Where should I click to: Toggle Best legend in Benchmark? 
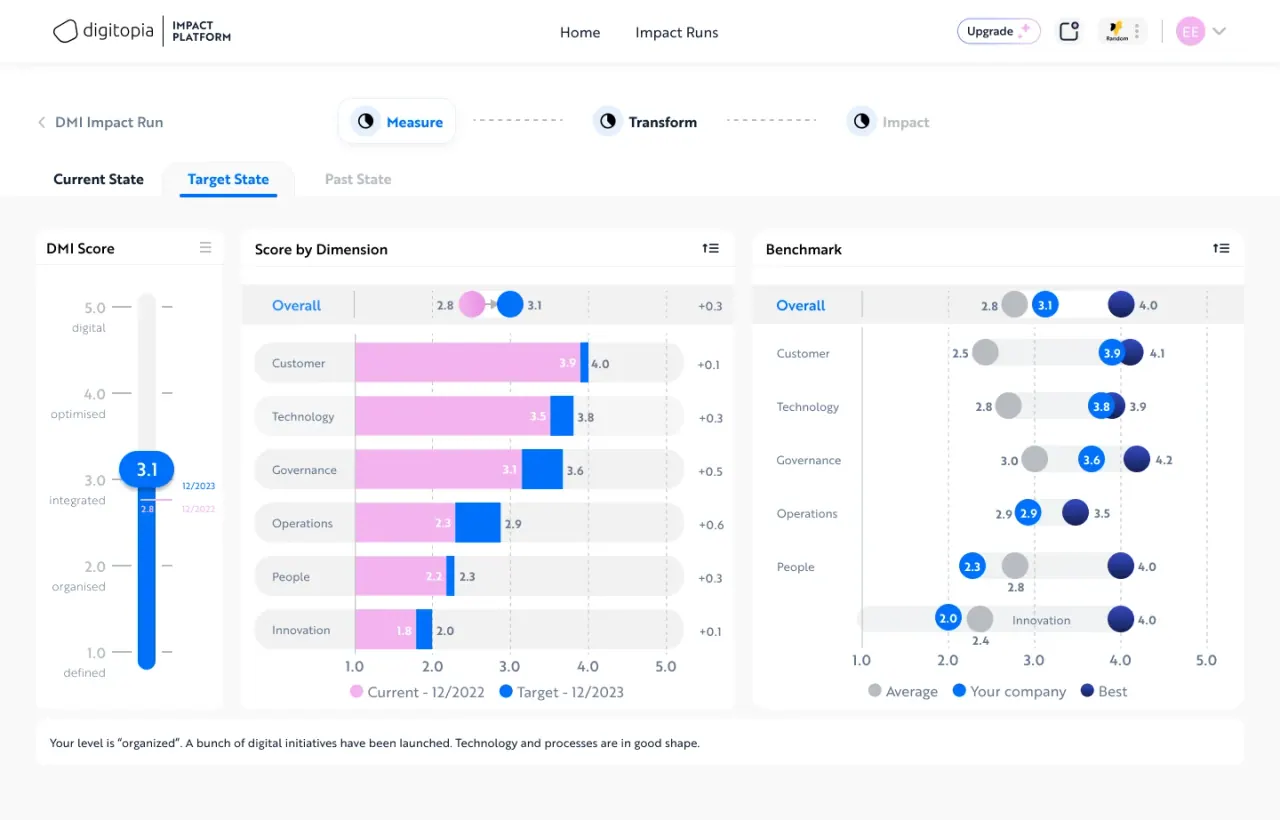coord(1104,691)
